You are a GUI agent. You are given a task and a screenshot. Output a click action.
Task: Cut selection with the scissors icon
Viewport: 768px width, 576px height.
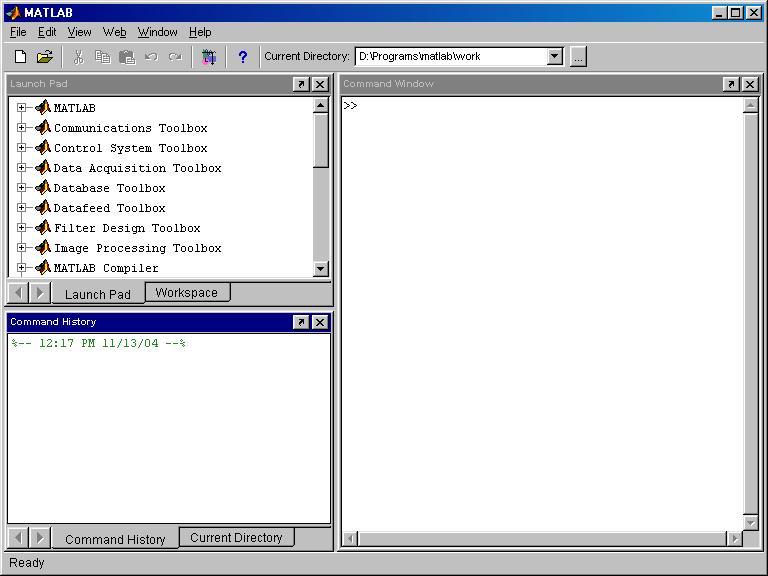pyautogui.click(x=78, y=57)
